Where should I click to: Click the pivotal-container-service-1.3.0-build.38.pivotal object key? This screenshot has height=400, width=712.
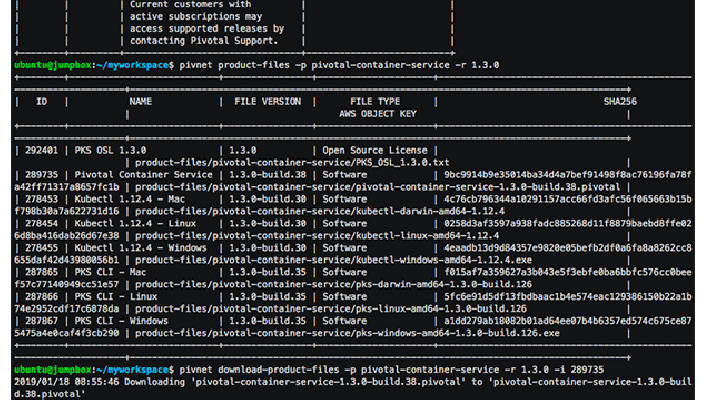click(x=377, y=187)
